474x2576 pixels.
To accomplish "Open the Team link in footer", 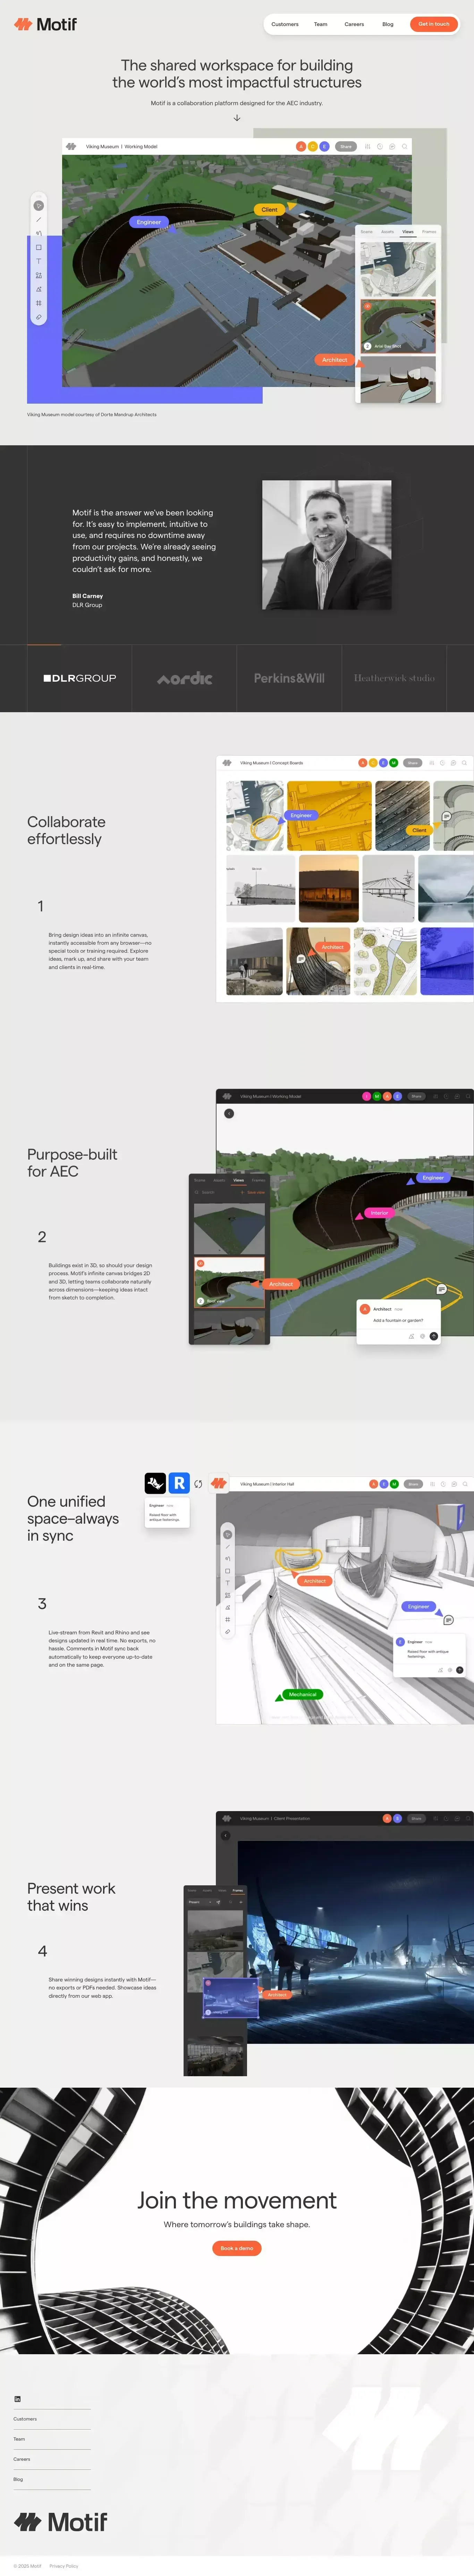I will 19,2439.
